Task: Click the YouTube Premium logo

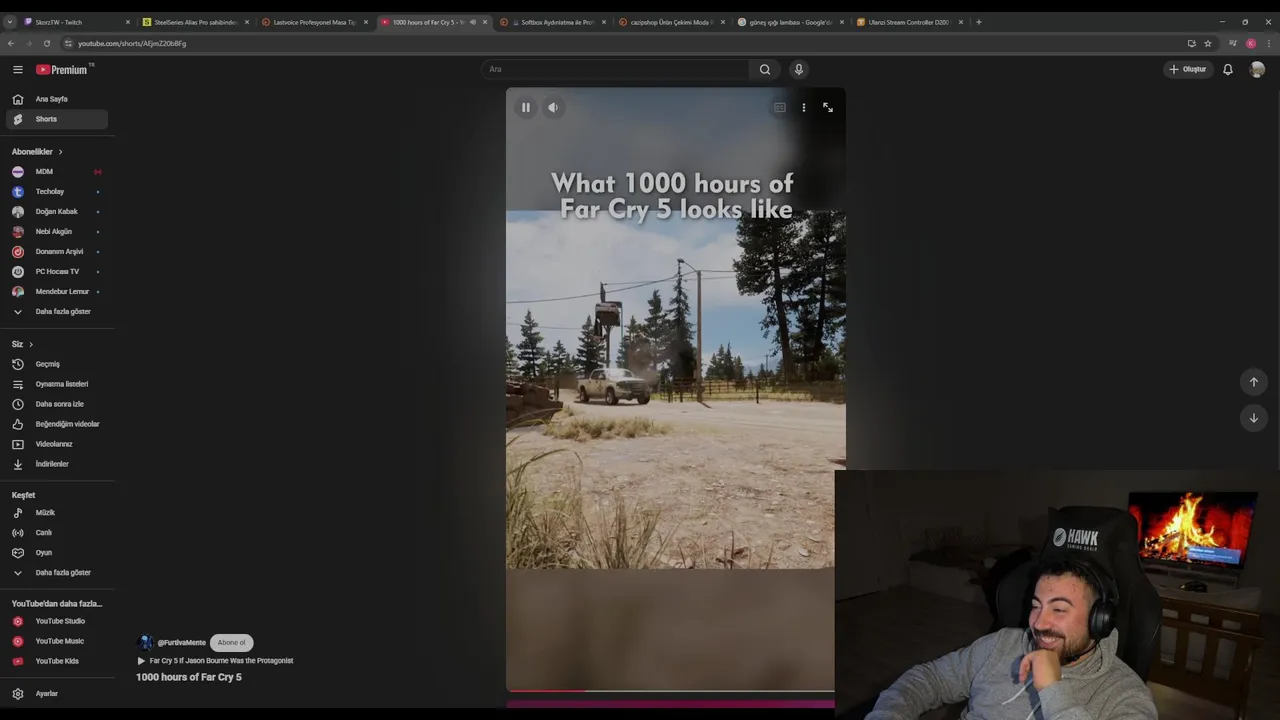Action: (63, 69)
